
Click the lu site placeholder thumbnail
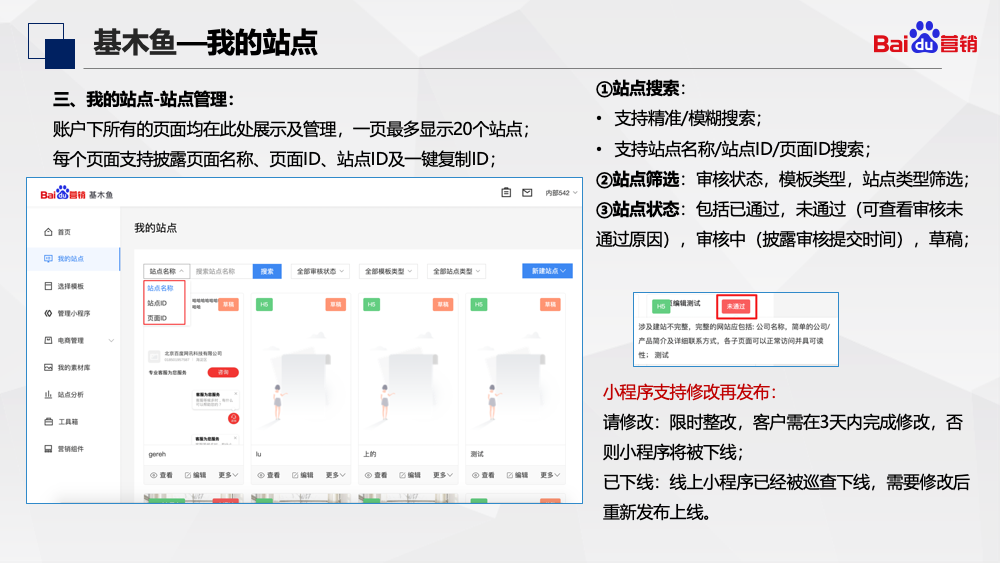[300, 370]
